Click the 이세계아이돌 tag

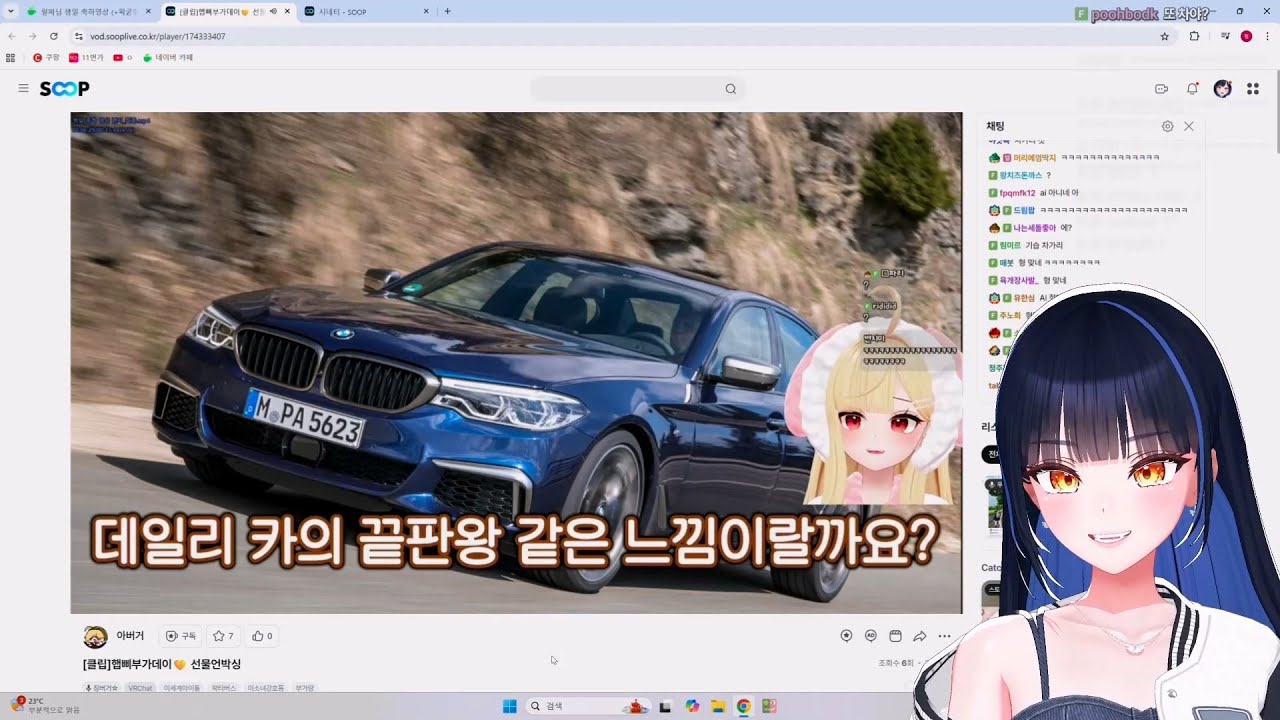(x=182, y=688)
